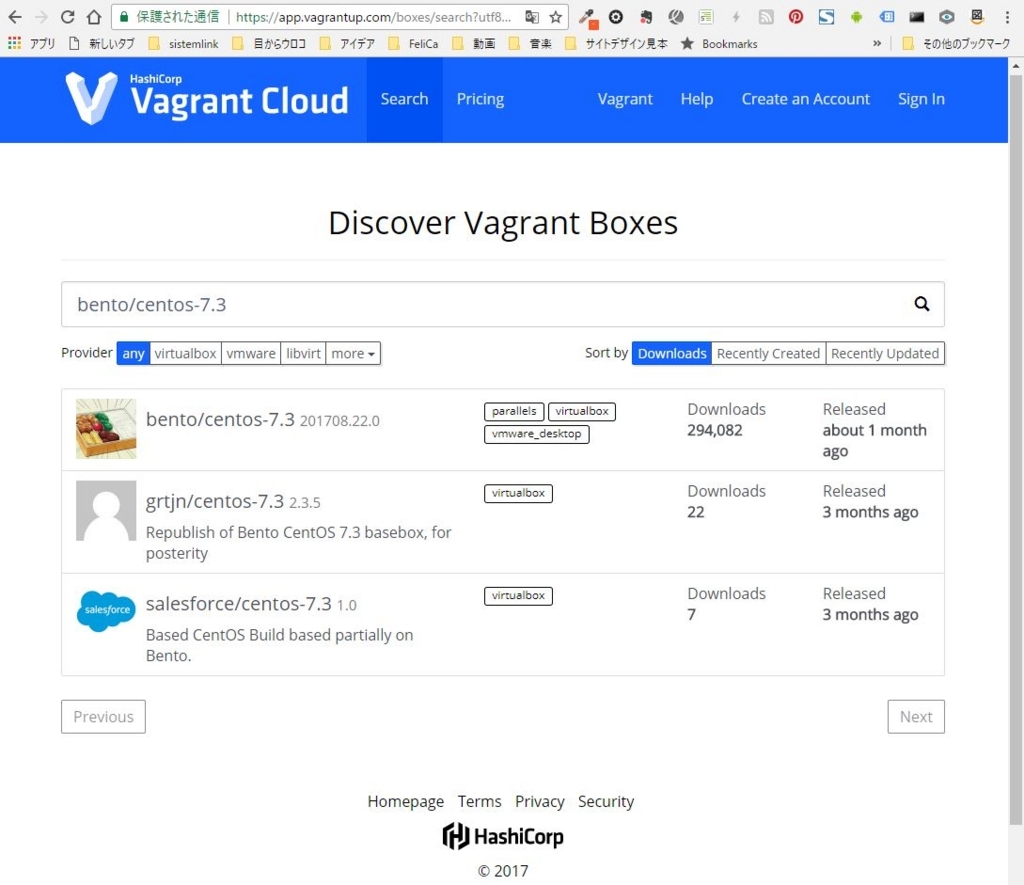Open the Security footer link
This screenshot has height=885, width=1024.
coord(605,801)
